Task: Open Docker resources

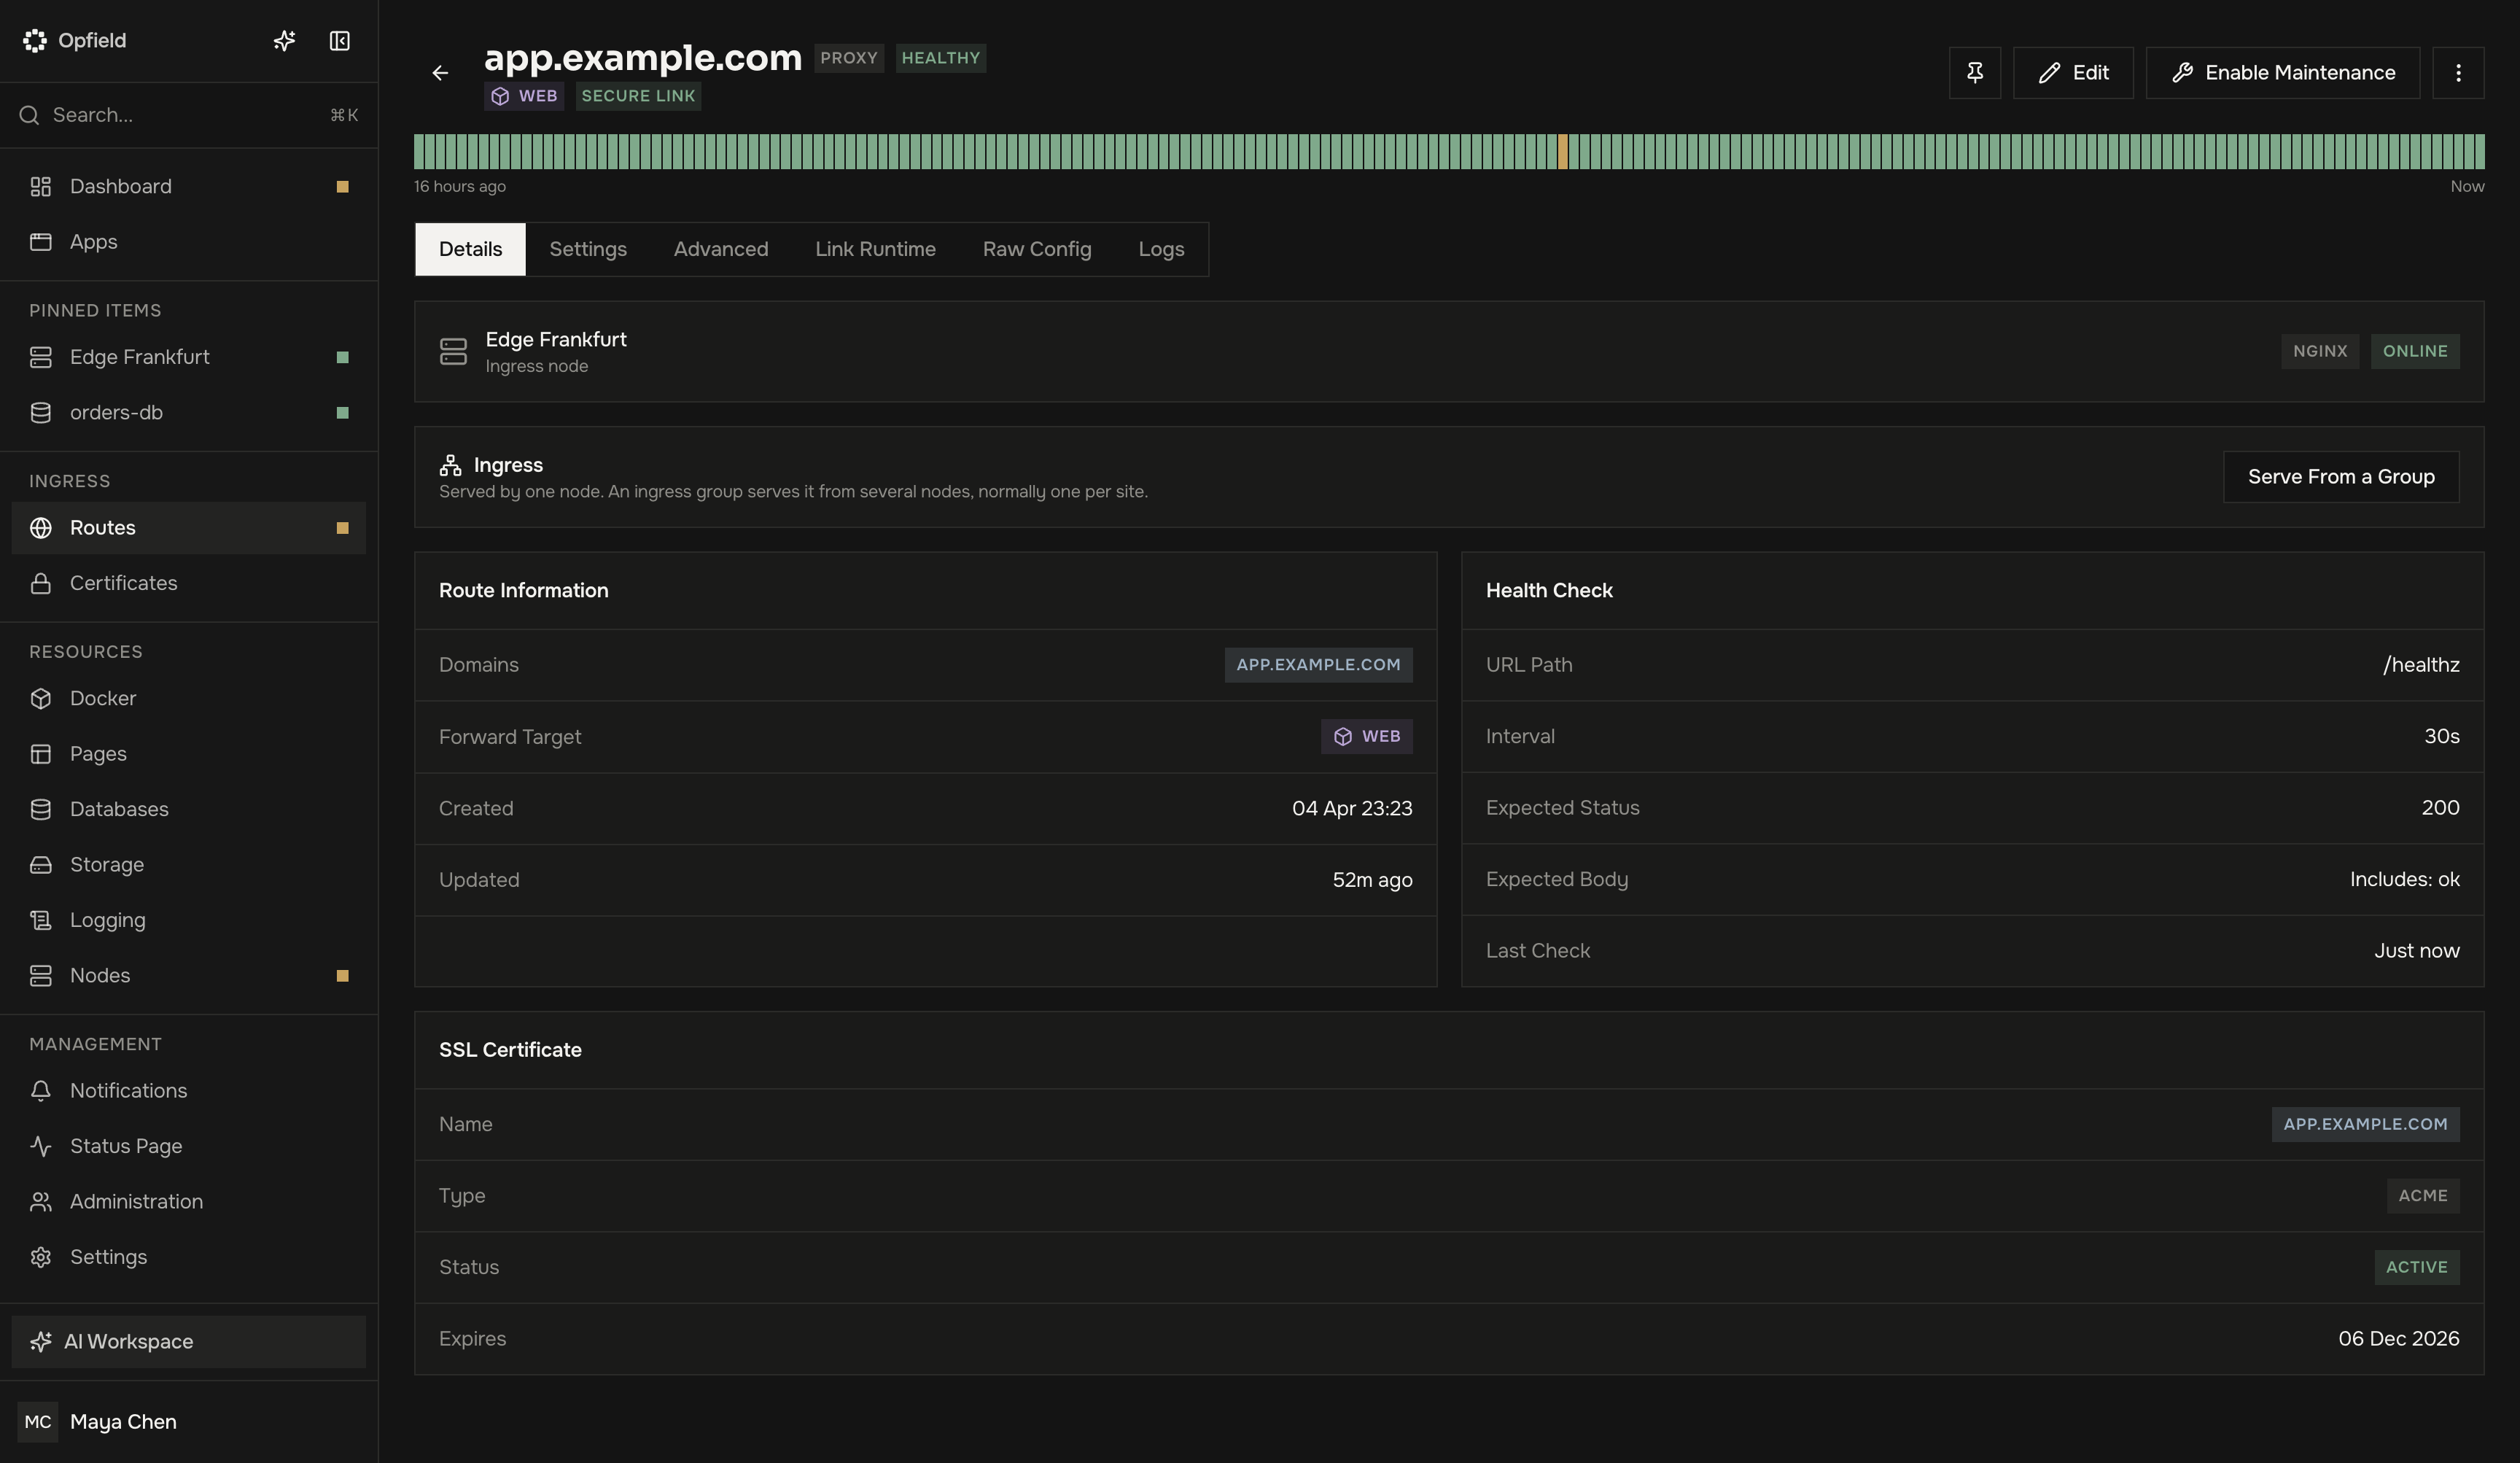Action: [x=189, y=698]
